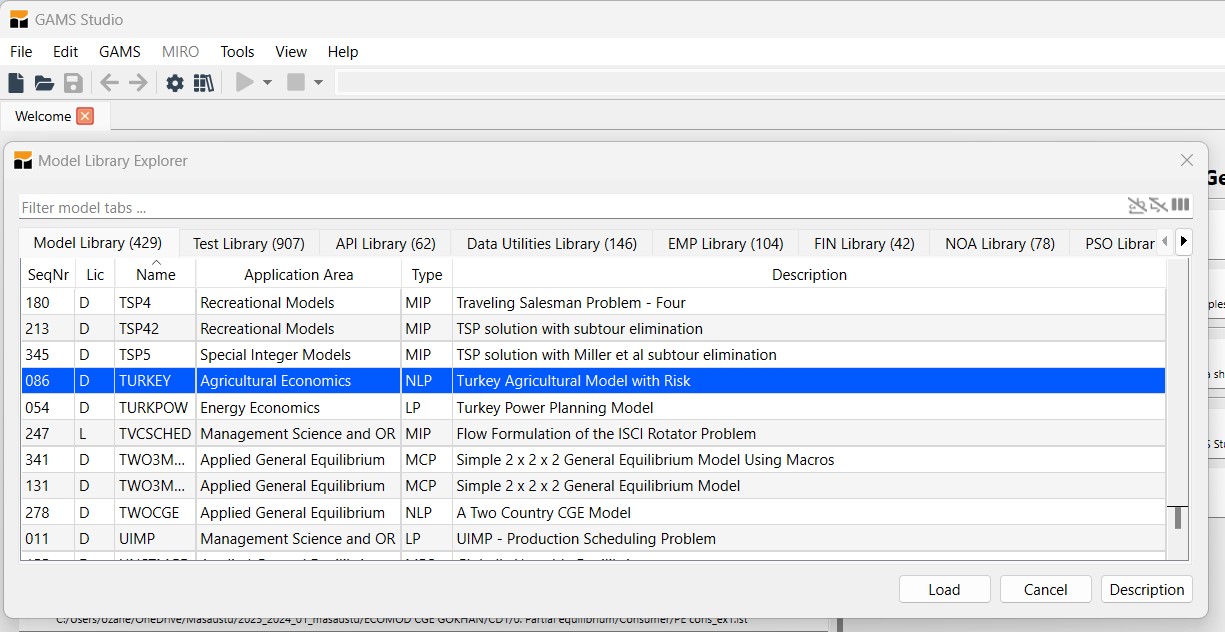The image size is (1225, 632).
Task: Open the FIN Library (42) tab
Action: (864, 243)
